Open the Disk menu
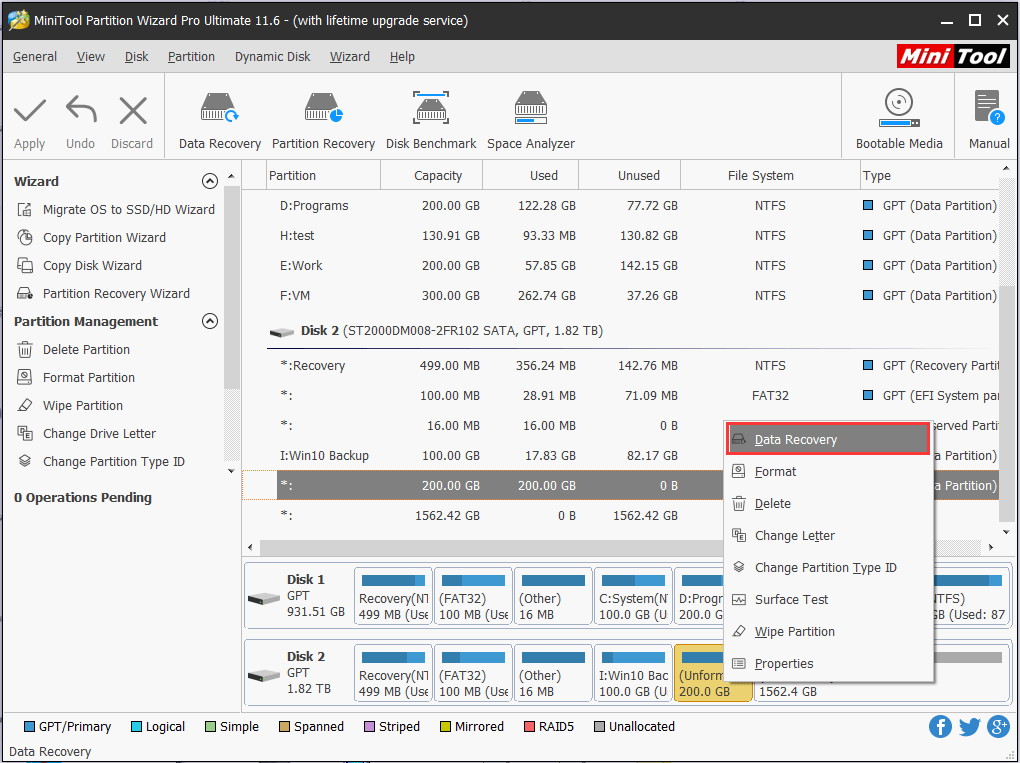 [137, 57]
